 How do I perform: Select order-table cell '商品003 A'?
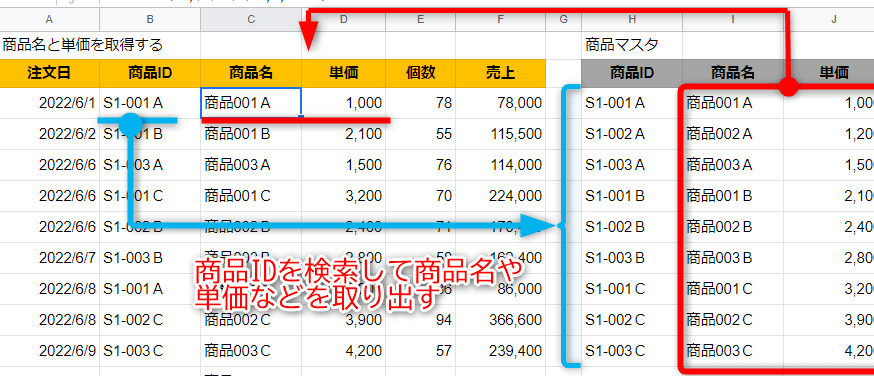(251, 165)
